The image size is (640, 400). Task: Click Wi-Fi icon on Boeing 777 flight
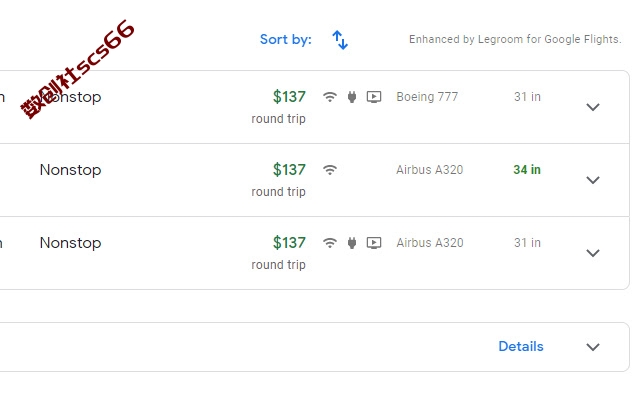[x=330, y=97]
